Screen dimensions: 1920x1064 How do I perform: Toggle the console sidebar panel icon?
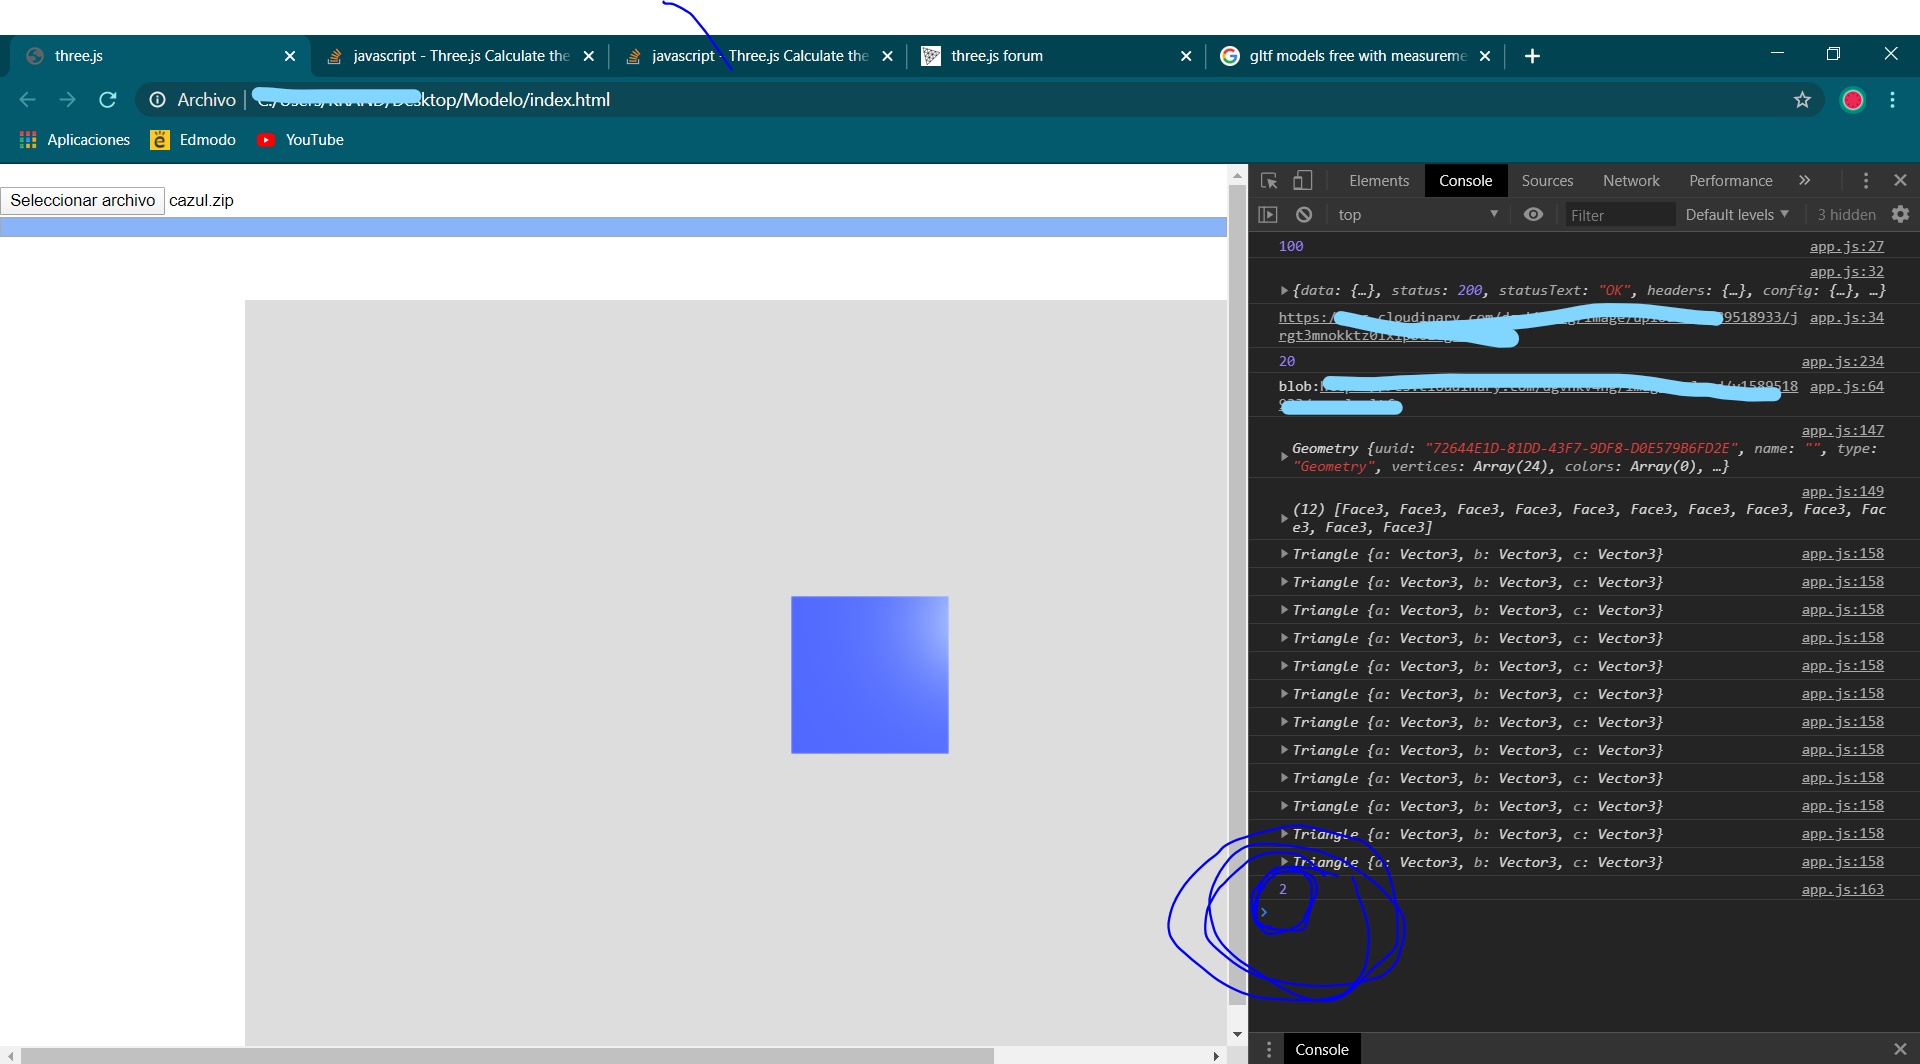click(1268, 215)
